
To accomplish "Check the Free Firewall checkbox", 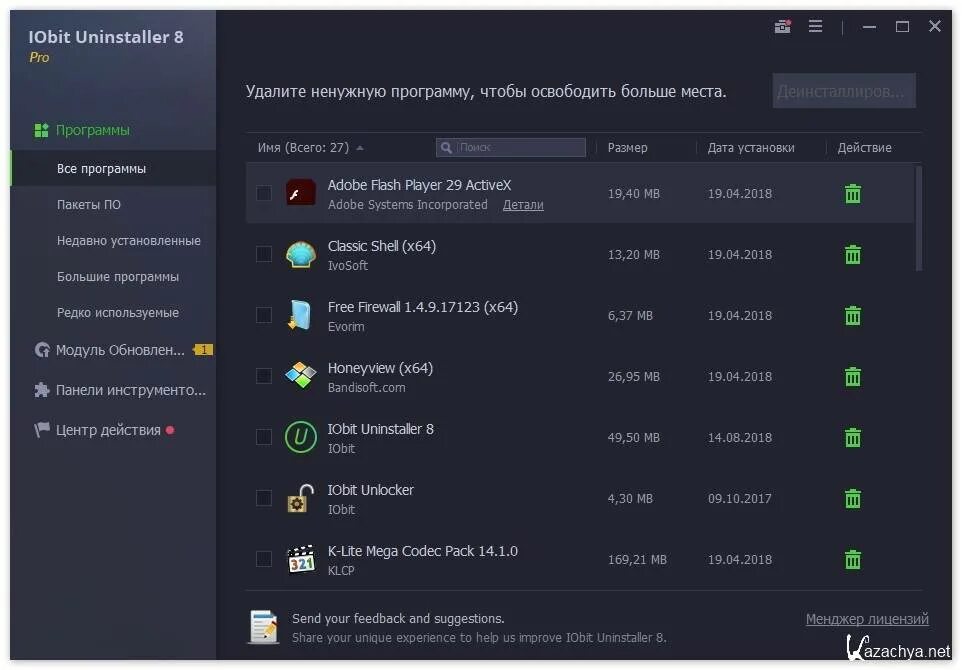I will tap(264, 315).
